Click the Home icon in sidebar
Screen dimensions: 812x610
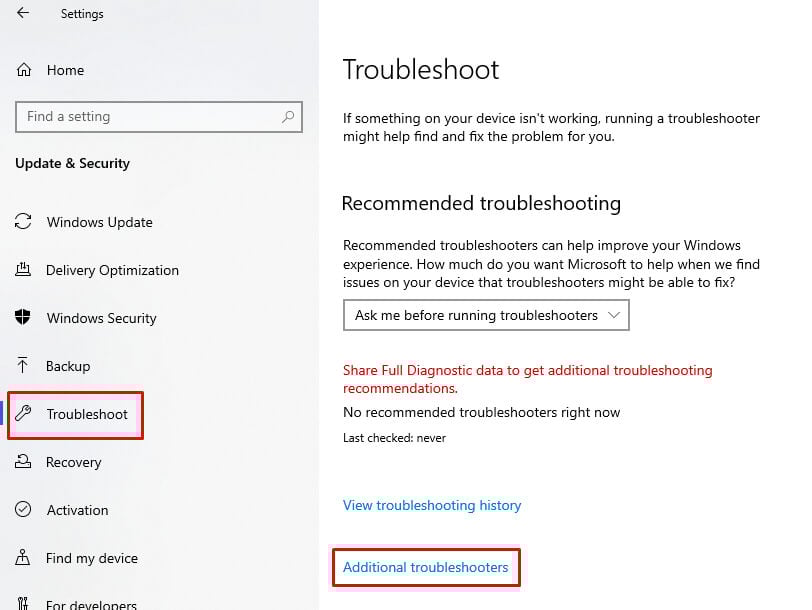(24, 70)
